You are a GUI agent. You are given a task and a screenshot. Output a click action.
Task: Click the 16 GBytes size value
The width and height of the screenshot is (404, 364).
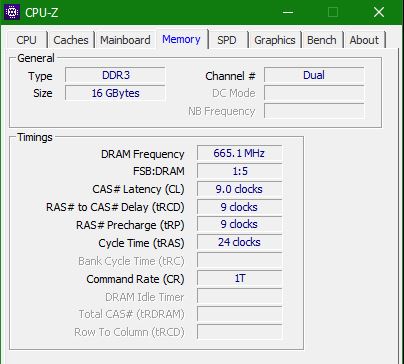[x=115, y=93]
